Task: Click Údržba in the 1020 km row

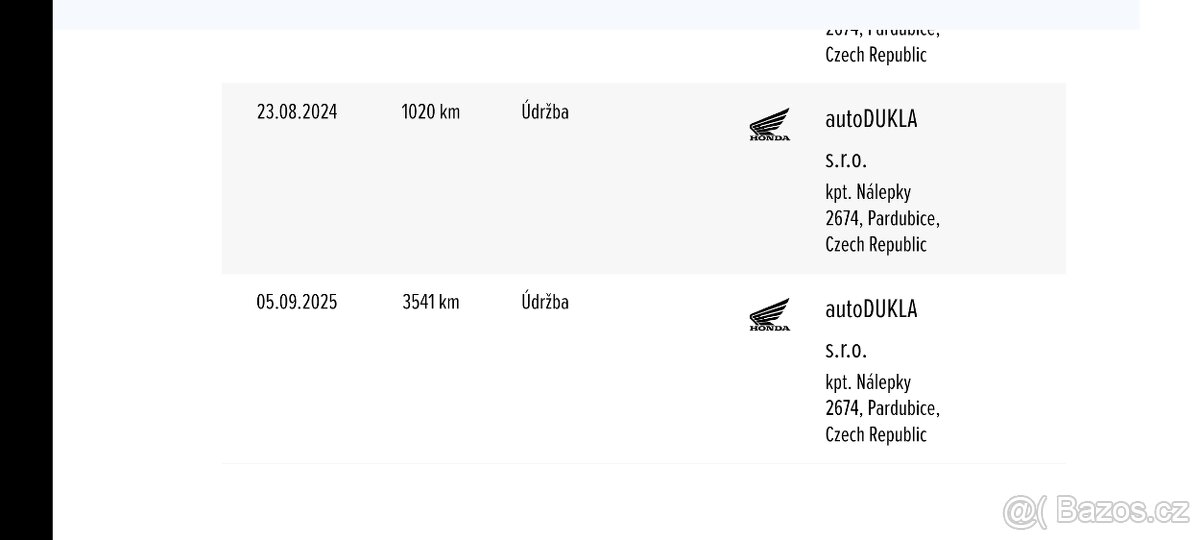Action: [x=545, y=112]
